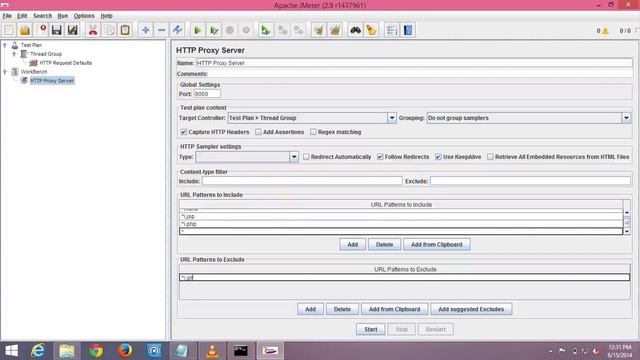Click the warning triangle error indicator
This screenshot has height=360, width=640.
click(605, 31)
